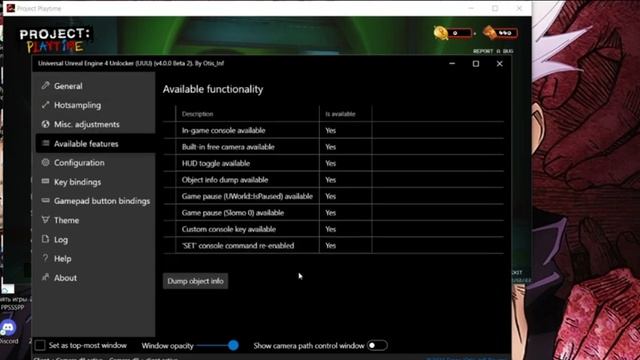Click the Misc. adjustments globe icon
The image size is (640, 360).
click(45, 124)
